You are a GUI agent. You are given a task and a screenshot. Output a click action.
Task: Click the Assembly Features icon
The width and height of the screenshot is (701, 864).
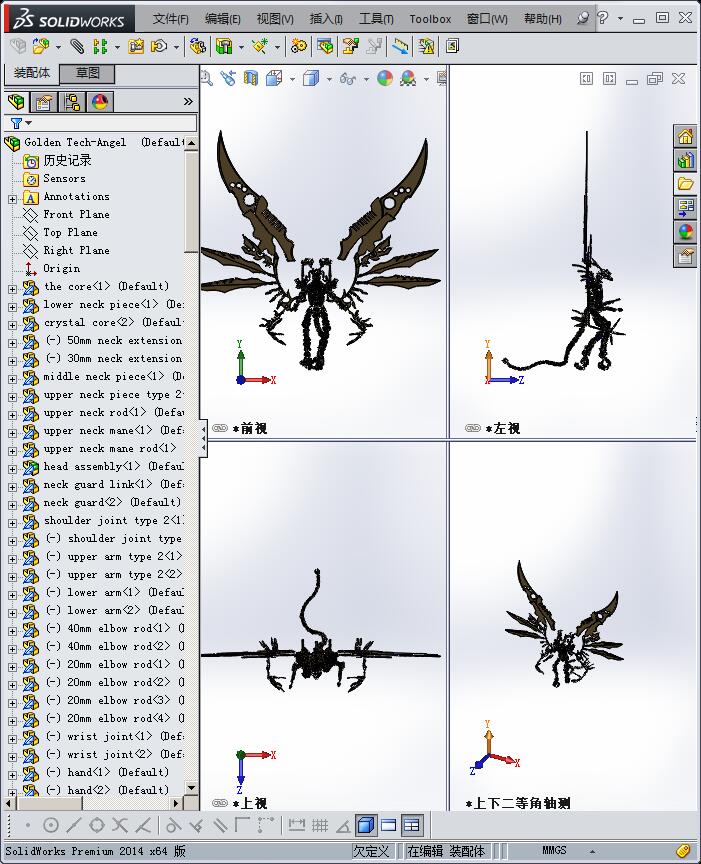click(x=224, y=46)
